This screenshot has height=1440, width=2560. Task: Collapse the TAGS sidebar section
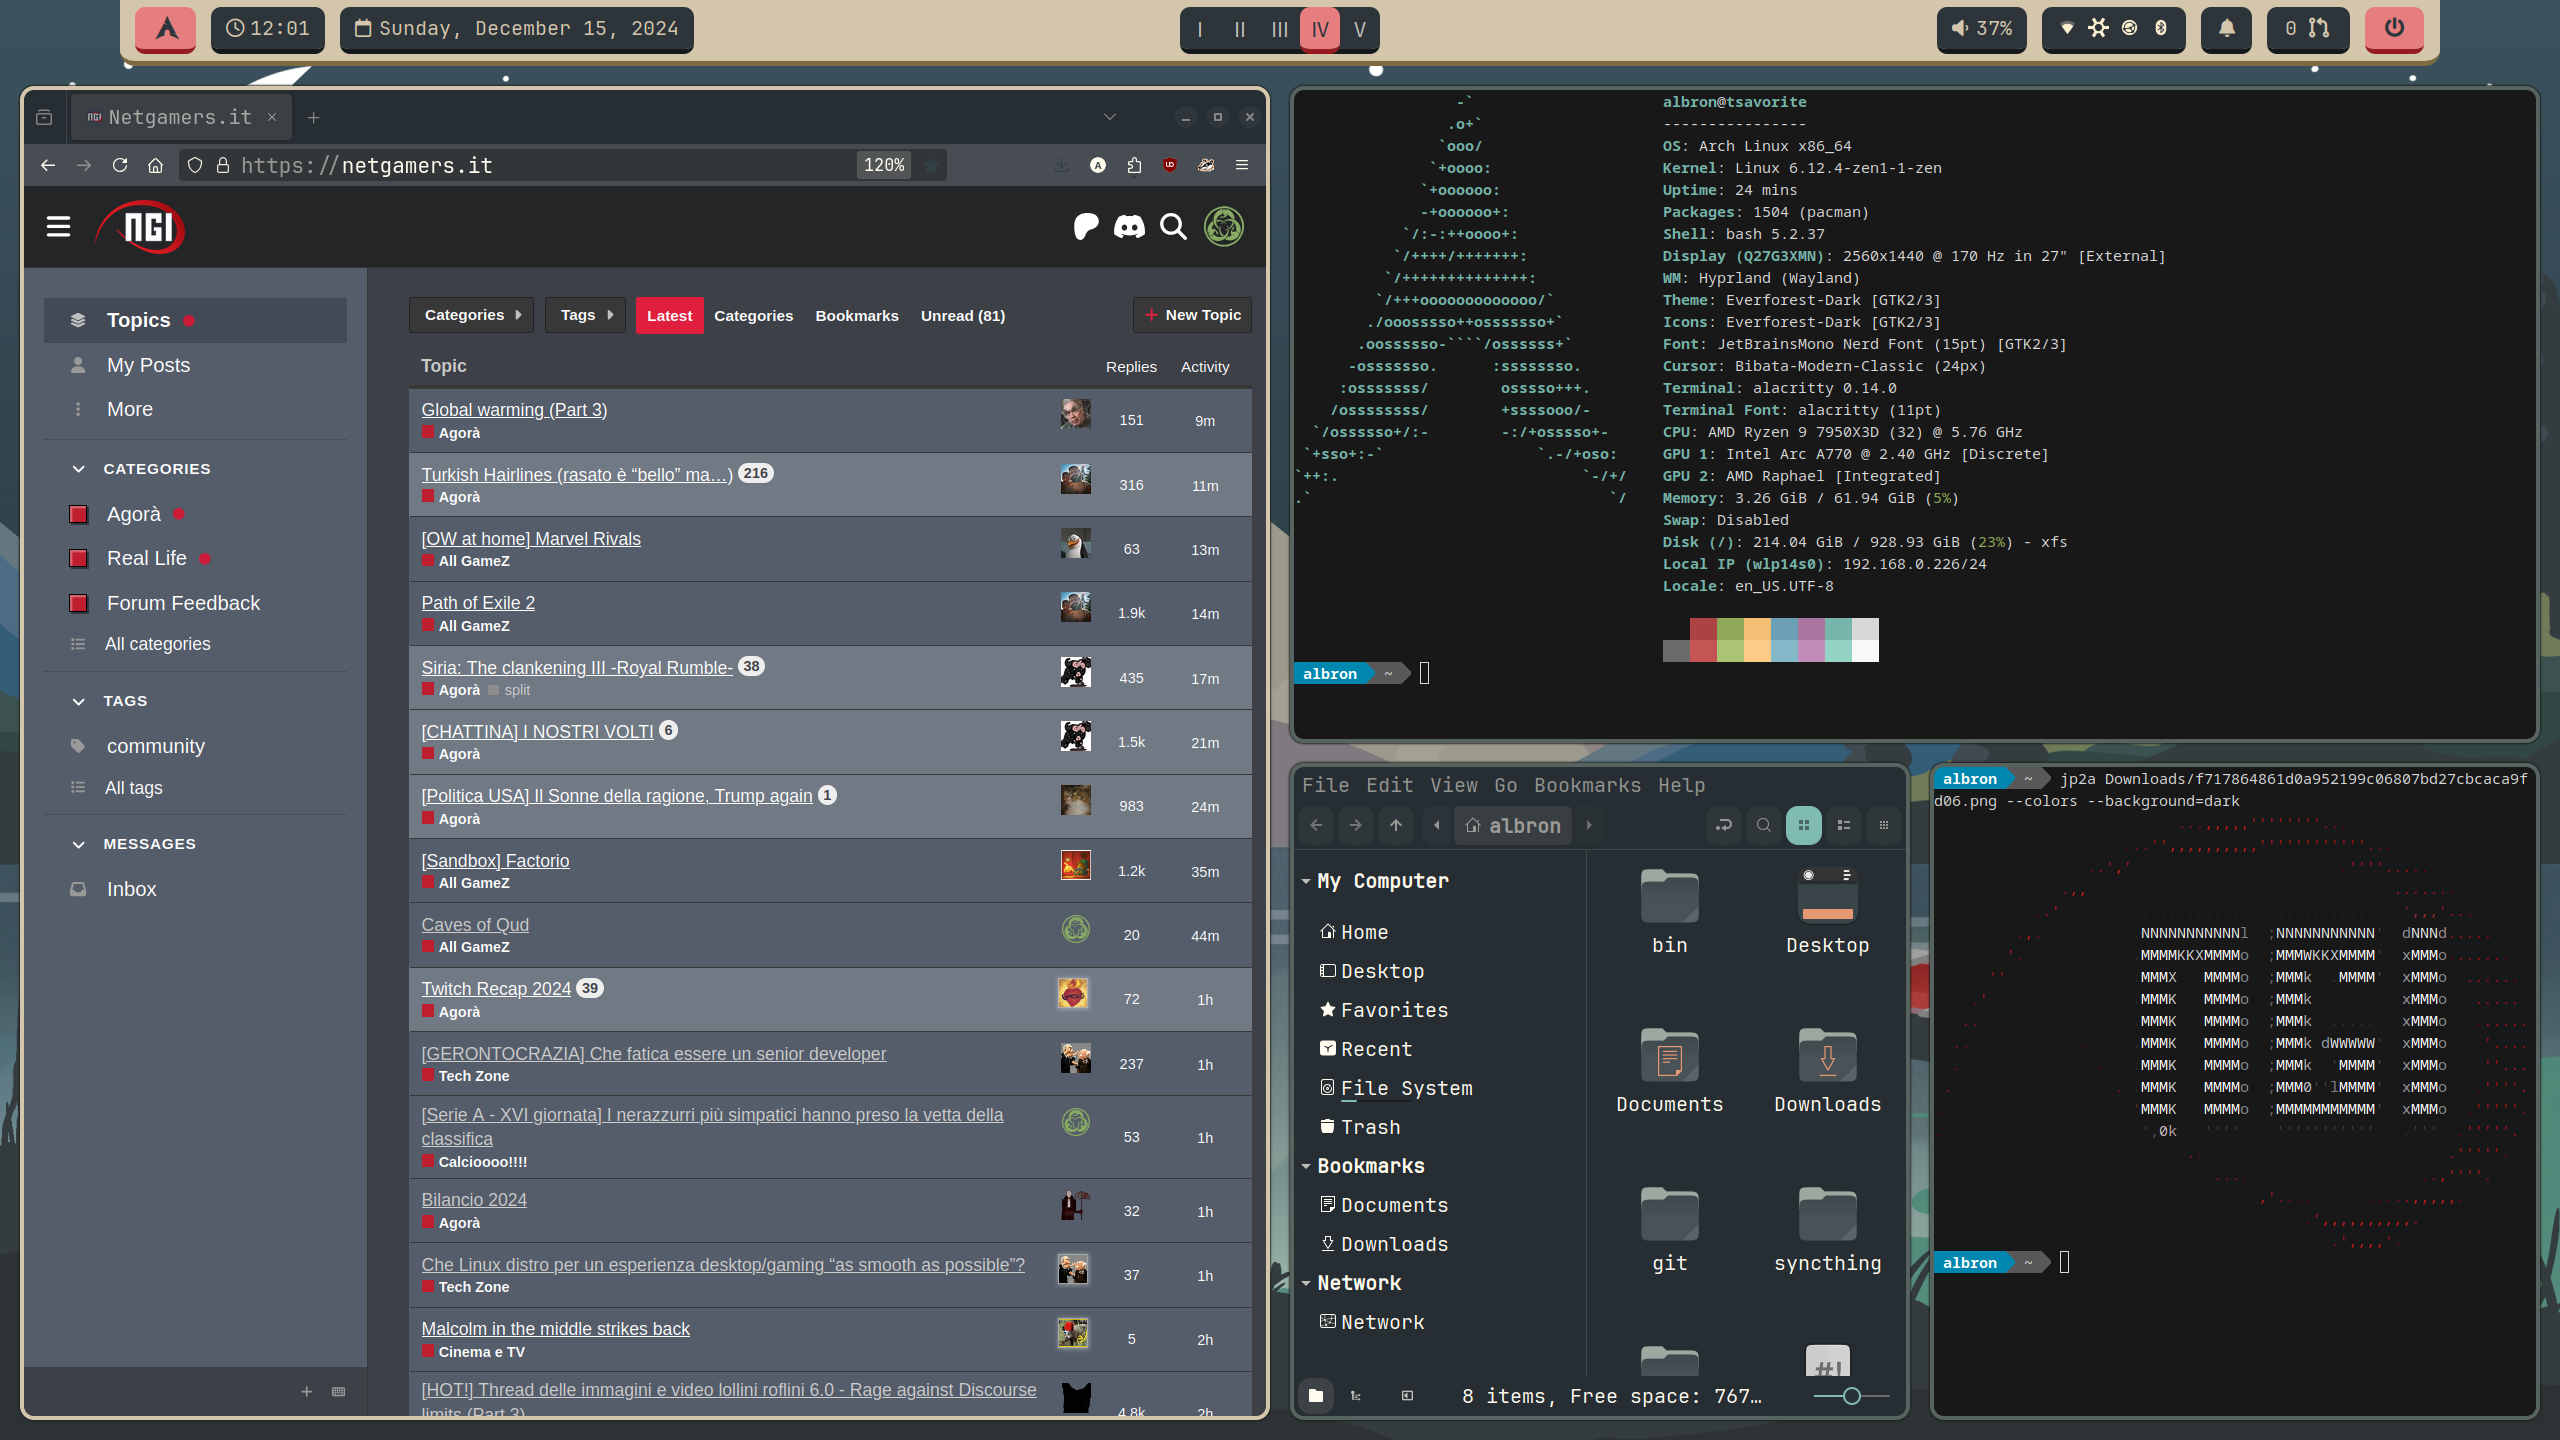click(x=78, y=701)
